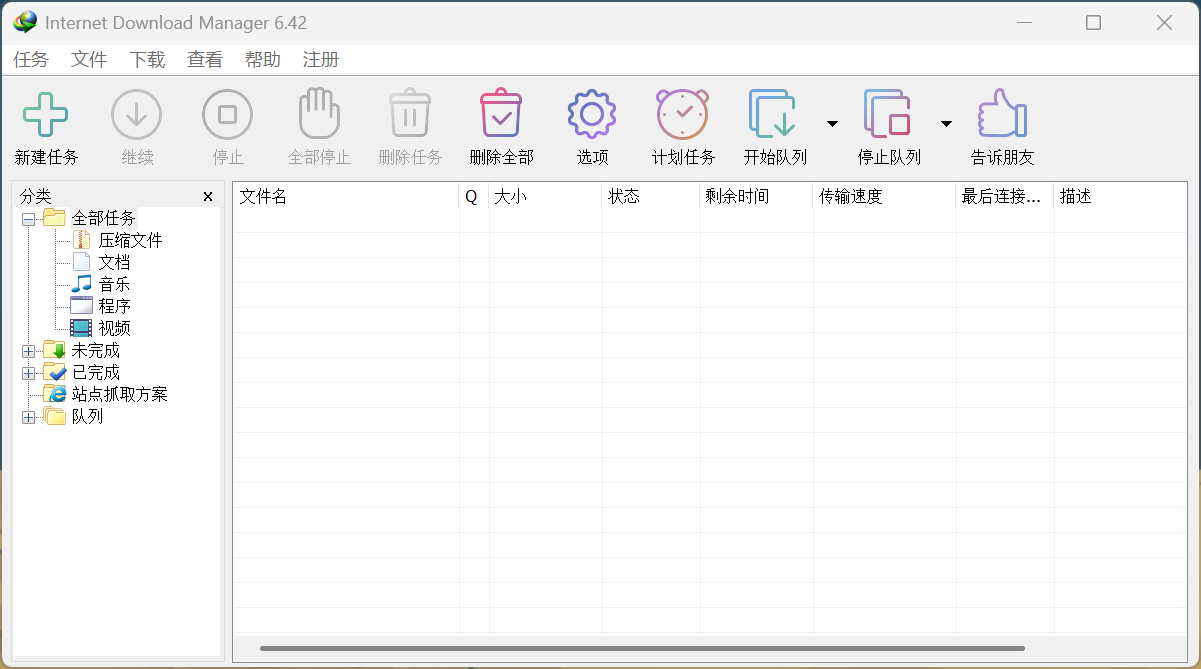Image resolution: width=1201 pixels, height=669 pixels.
Task: Click the 告诉朋友 thumbs-up icon
Action: coord(1002,114)
